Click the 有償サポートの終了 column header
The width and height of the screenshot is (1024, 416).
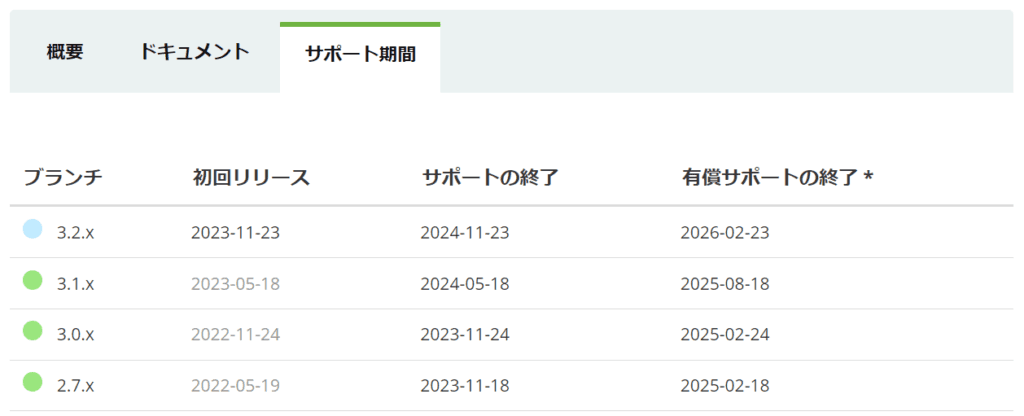(x=777, y=178)
